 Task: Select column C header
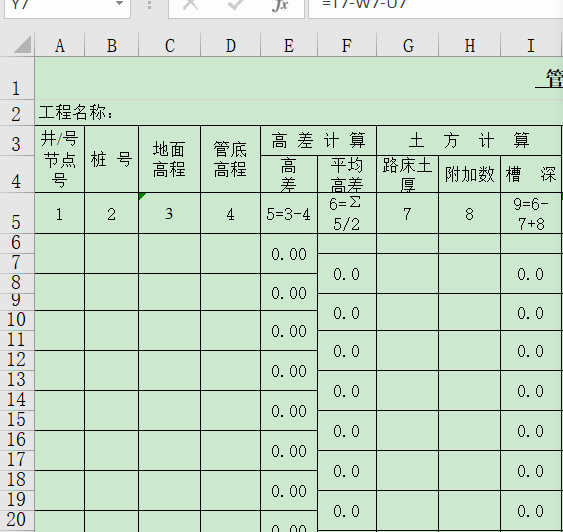pos(169,45)
